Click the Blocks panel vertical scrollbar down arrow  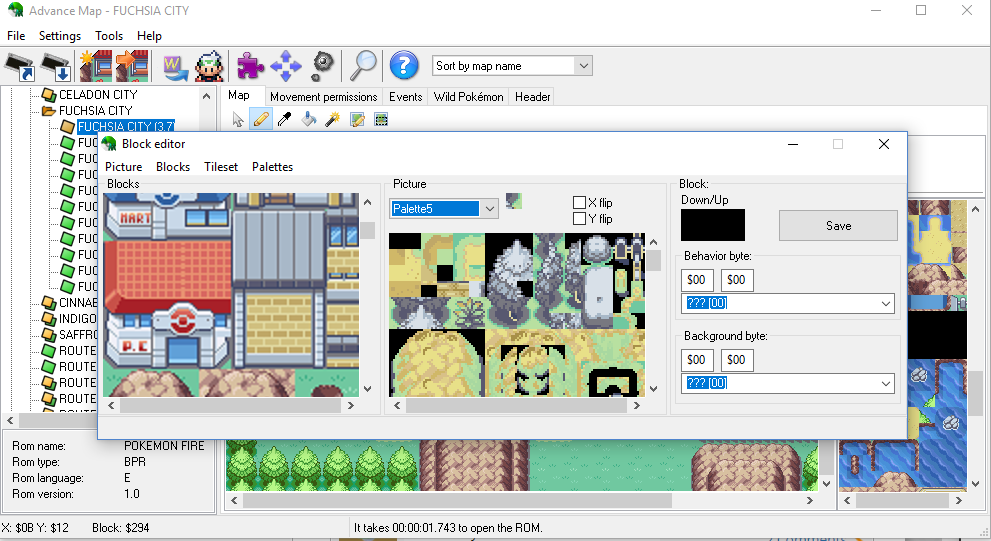[368, 389]
